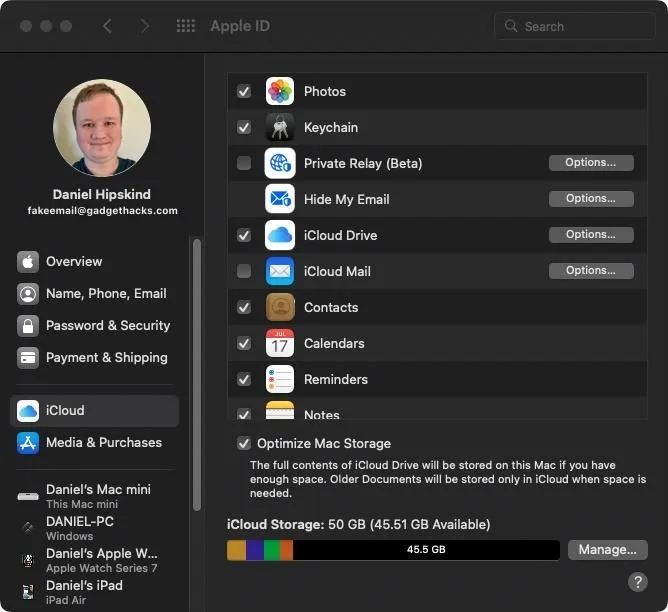Viewport: 668px width, 612px height.
Task: Click the sidebar vertical scrollbar
Action: pyautogui.click(x=196, y=375)
